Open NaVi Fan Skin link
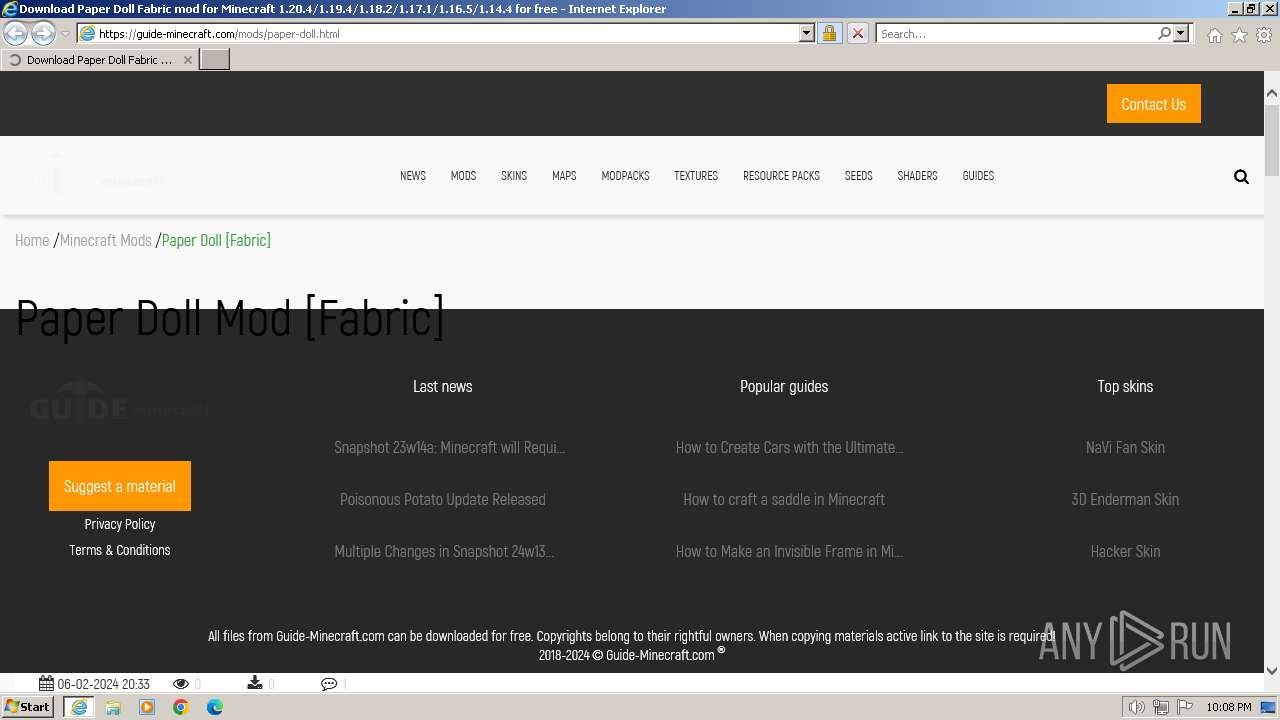This screenshot has width=1280, height=720. (1125, 447)
